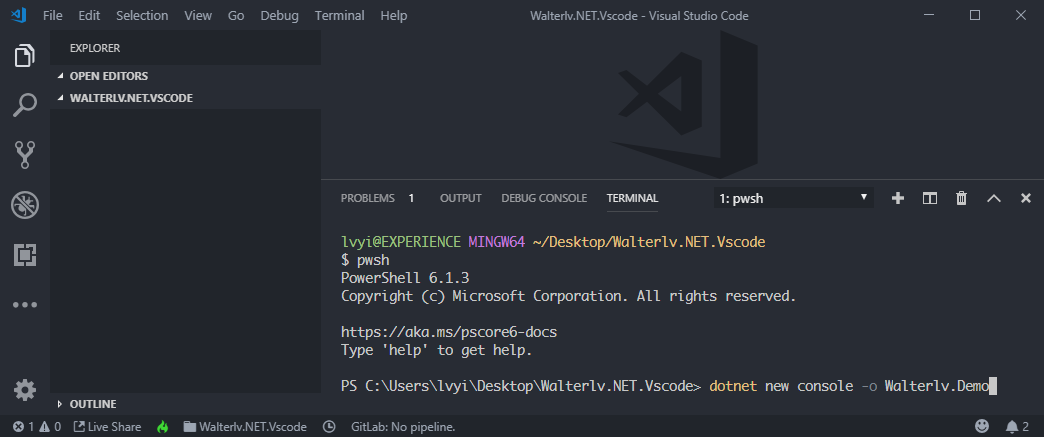Open the Search view icon
Image resolution: width=1044 pixels, height=437 pixels.
[x=25, y=104]
